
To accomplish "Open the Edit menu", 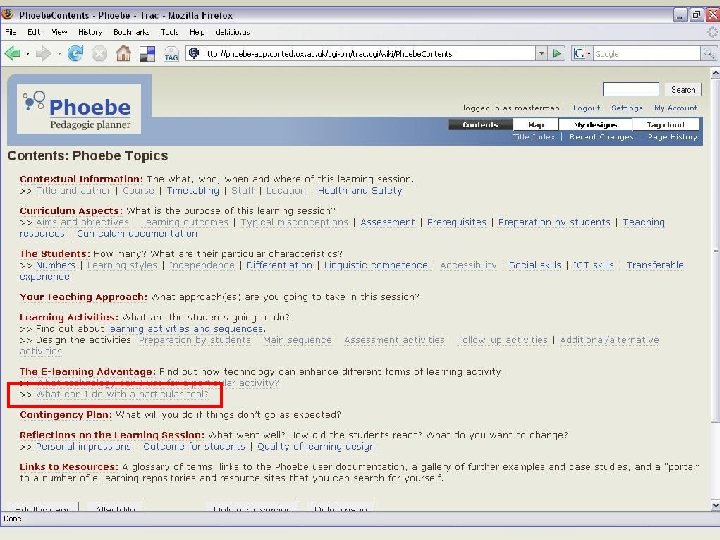I will tap(34, 32).
